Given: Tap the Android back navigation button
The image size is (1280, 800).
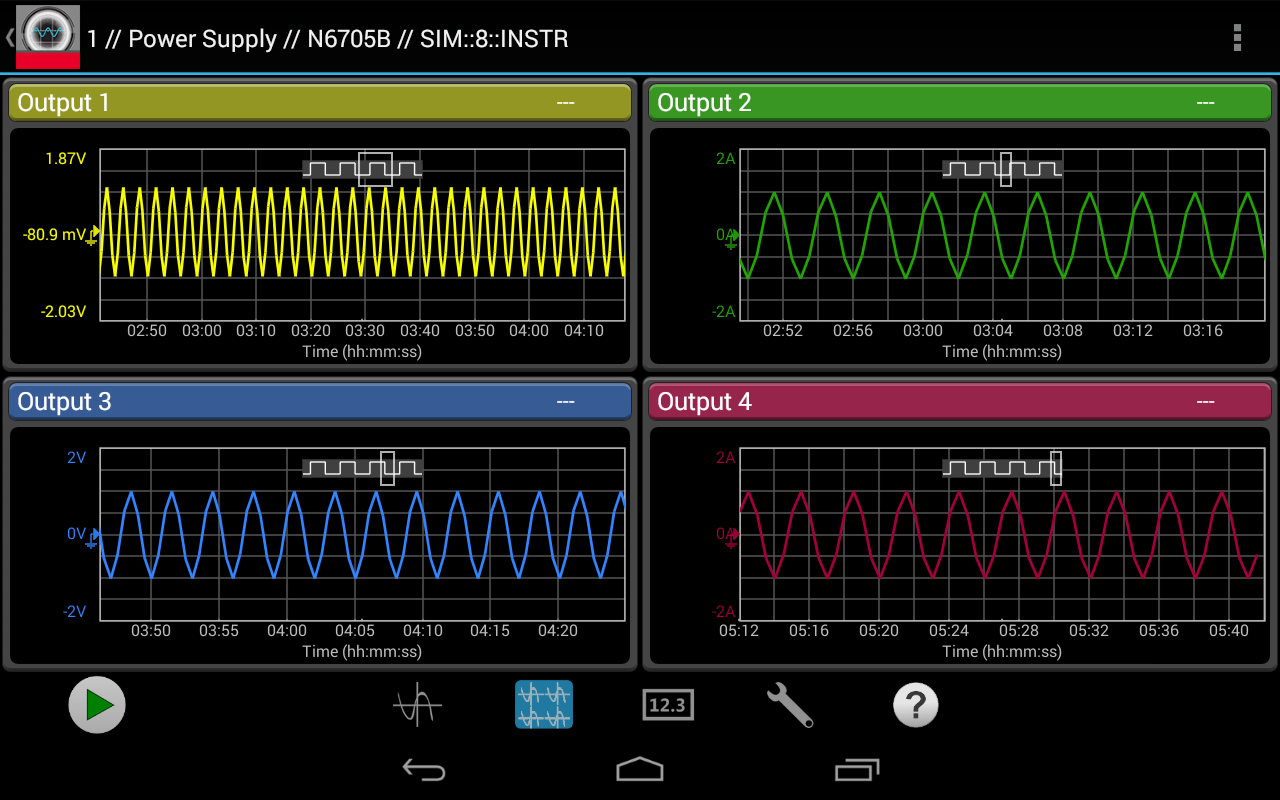Looking at the screenshot, I should tap(424, 769).
